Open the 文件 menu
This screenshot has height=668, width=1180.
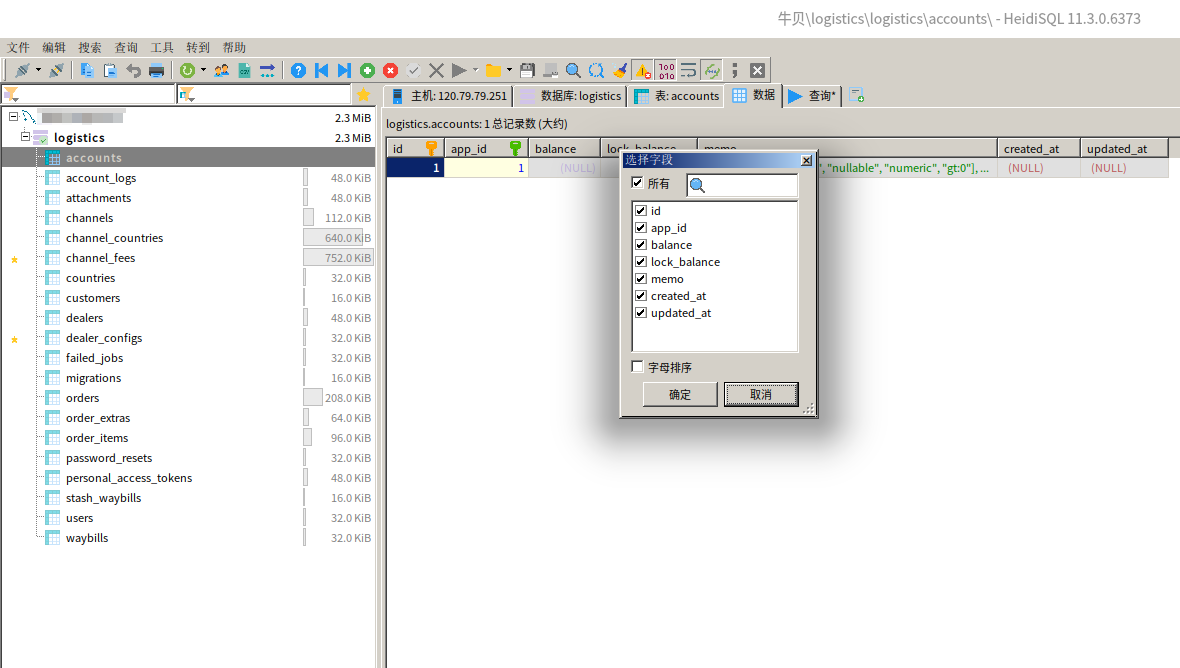pyautogui.click(x=18, y=47)
